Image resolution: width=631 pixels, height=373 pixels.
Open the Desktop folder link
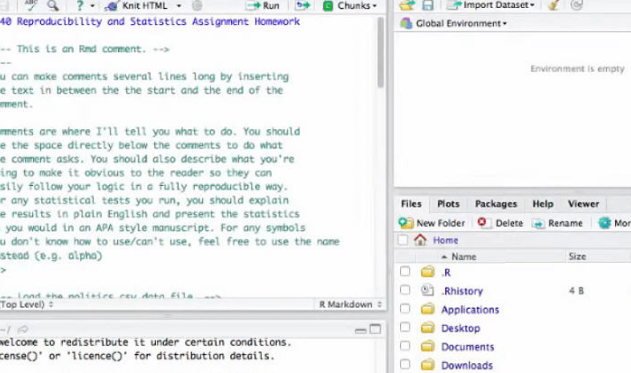pos(461,328)
